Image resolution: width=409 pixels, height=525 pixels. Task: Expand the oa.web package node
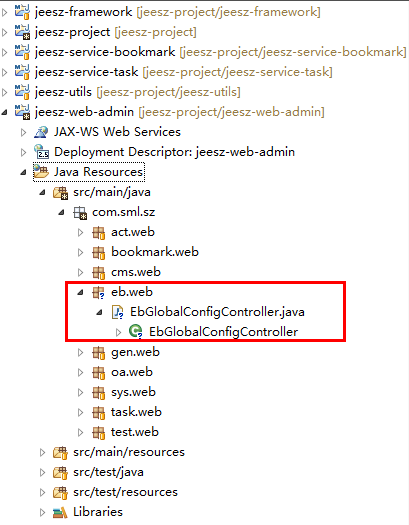coord(80,373)
